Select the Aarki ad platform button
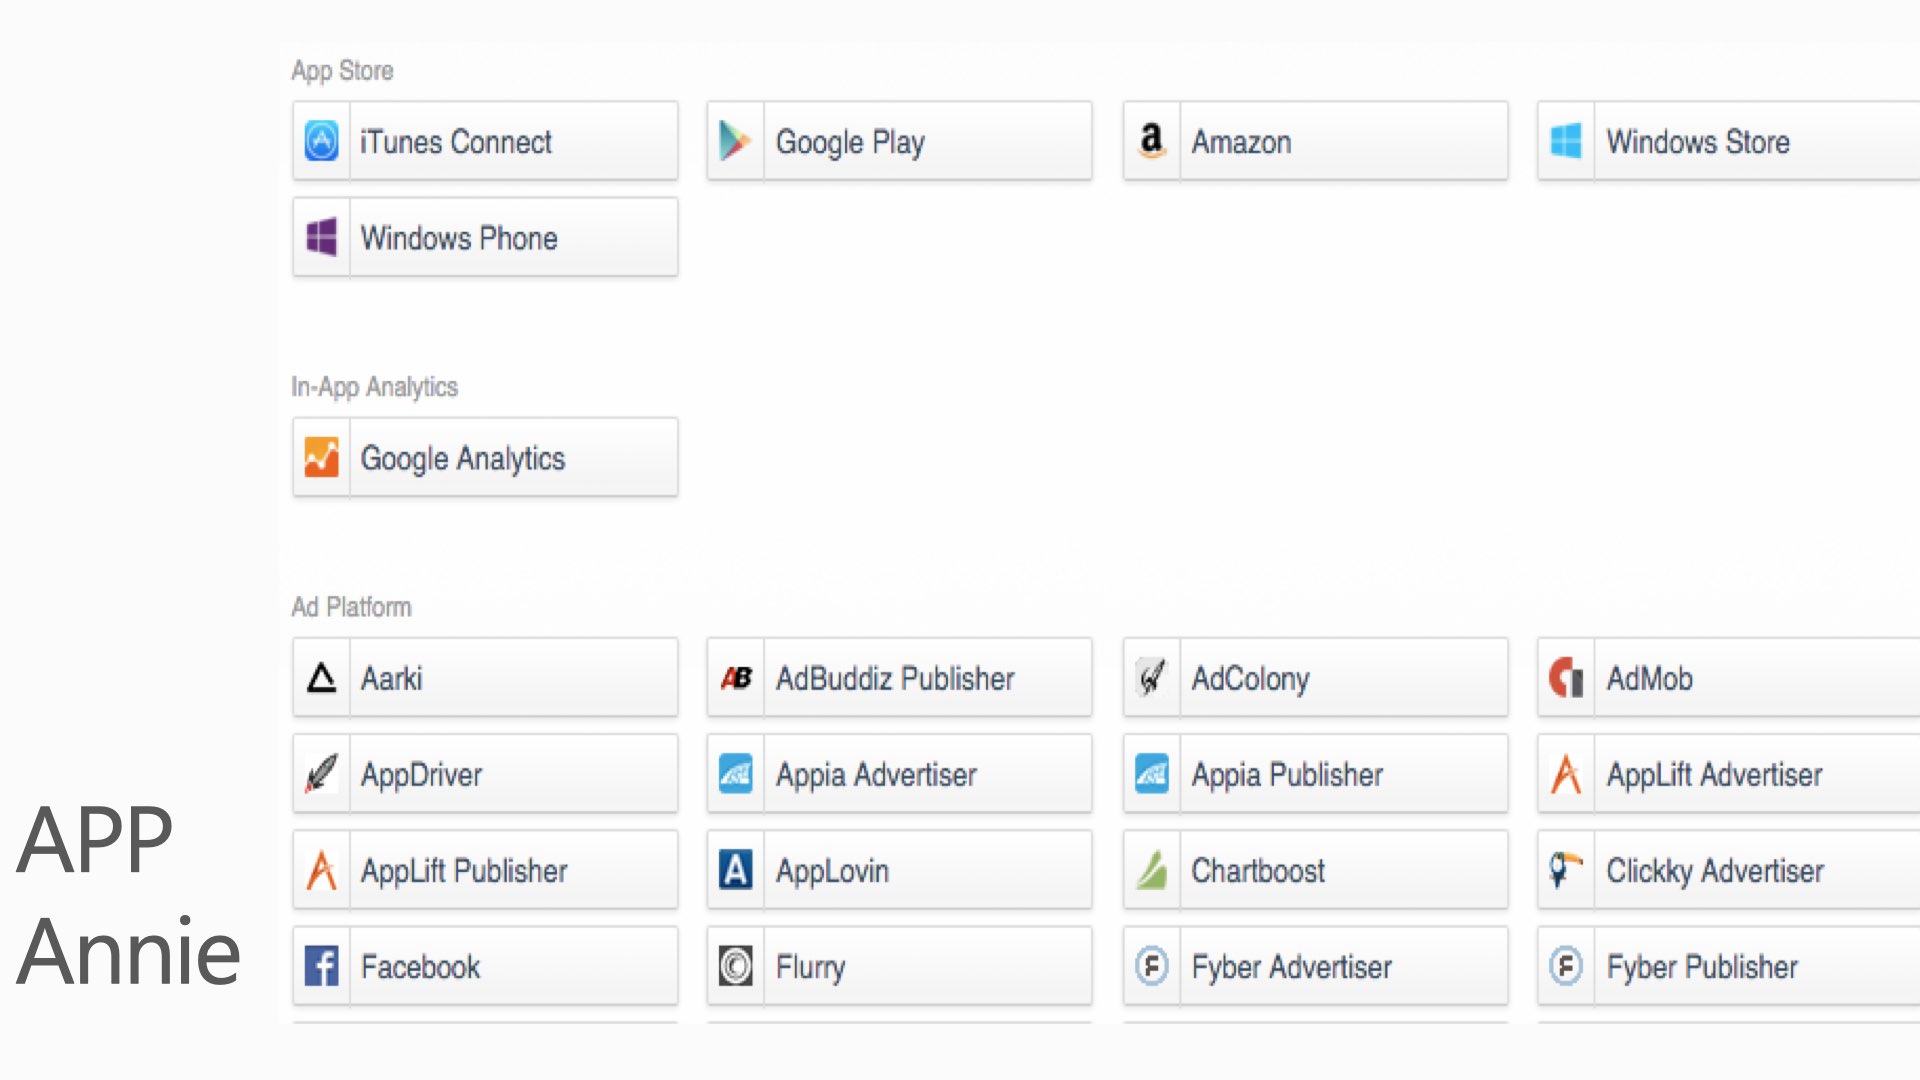This screenshot has width=1920, height=1080. point(485,678)
